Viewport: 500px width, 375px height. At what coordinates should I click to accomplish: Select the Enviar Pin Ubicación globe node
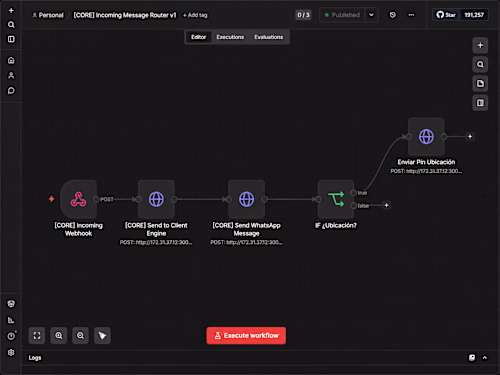pos(426,136)
